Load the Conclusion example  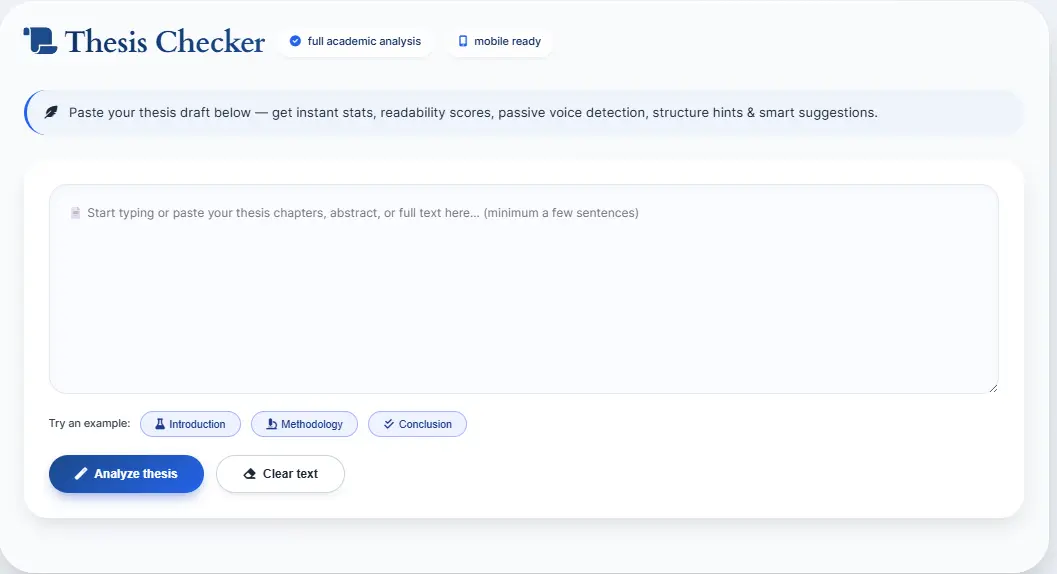click(417, 424)
